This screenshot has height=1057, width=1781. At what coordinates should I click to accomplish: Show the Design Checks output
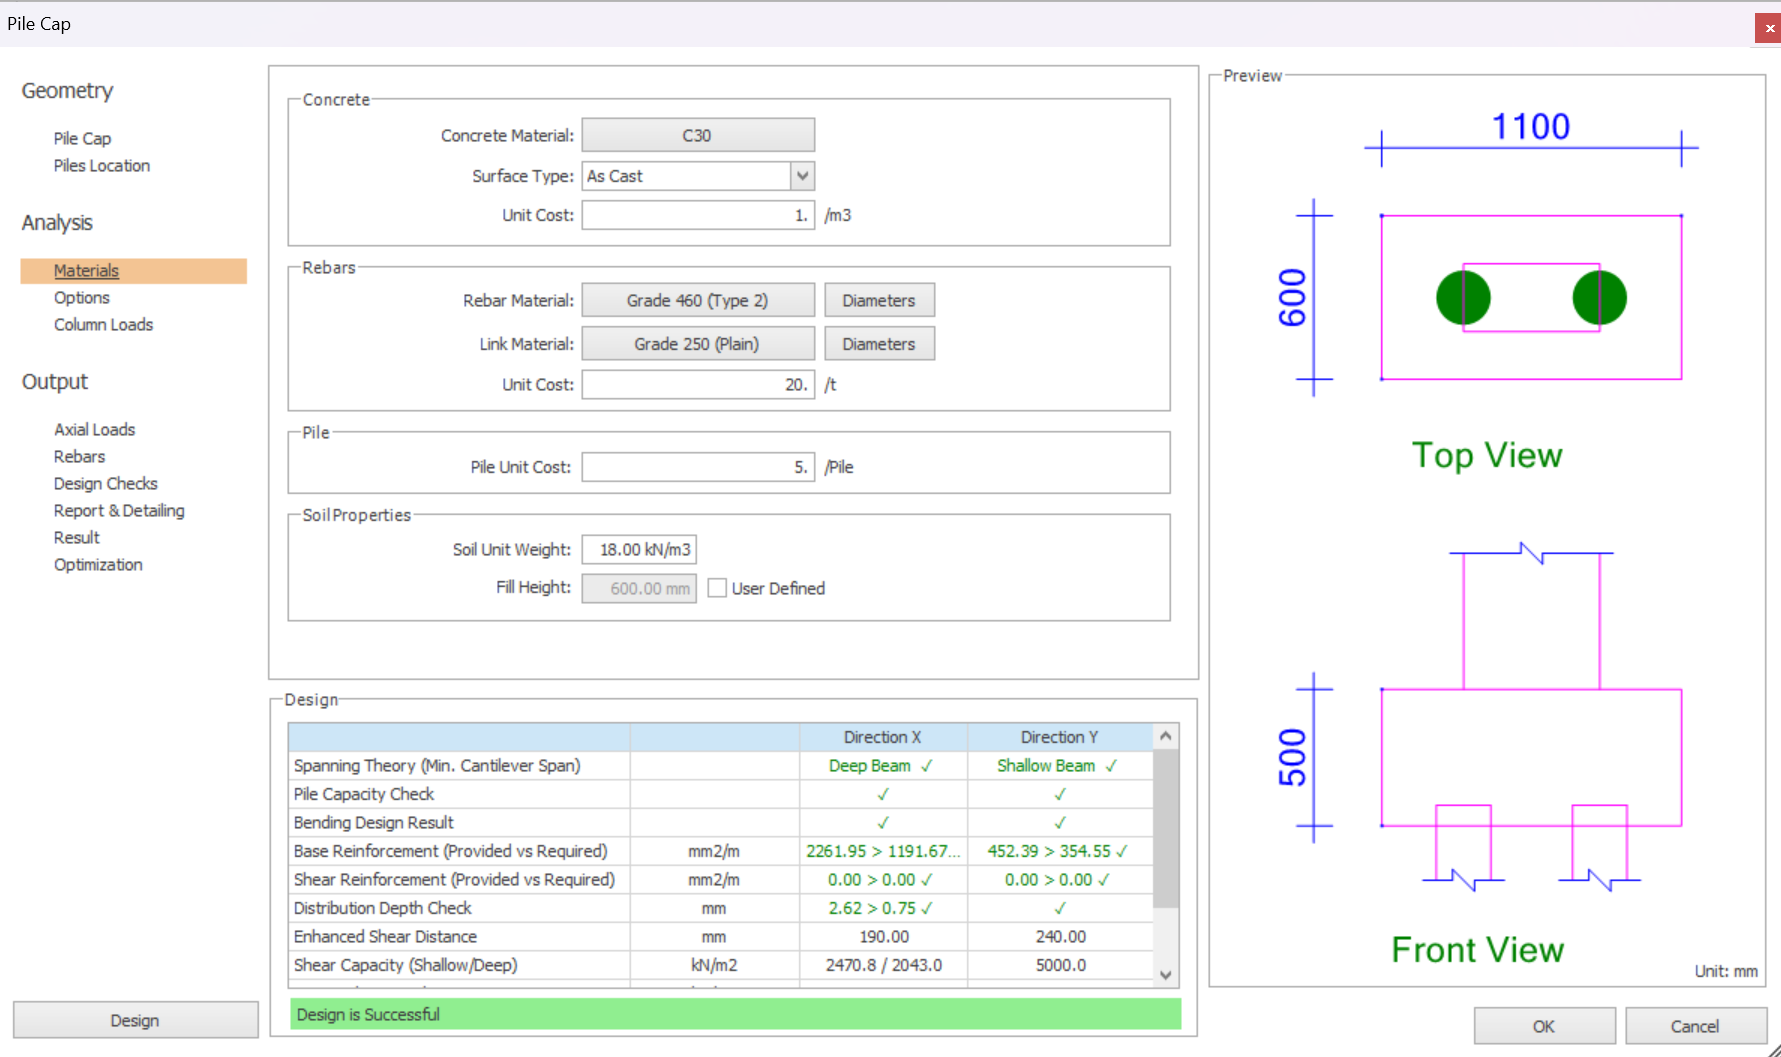click(x=106, y=484)
